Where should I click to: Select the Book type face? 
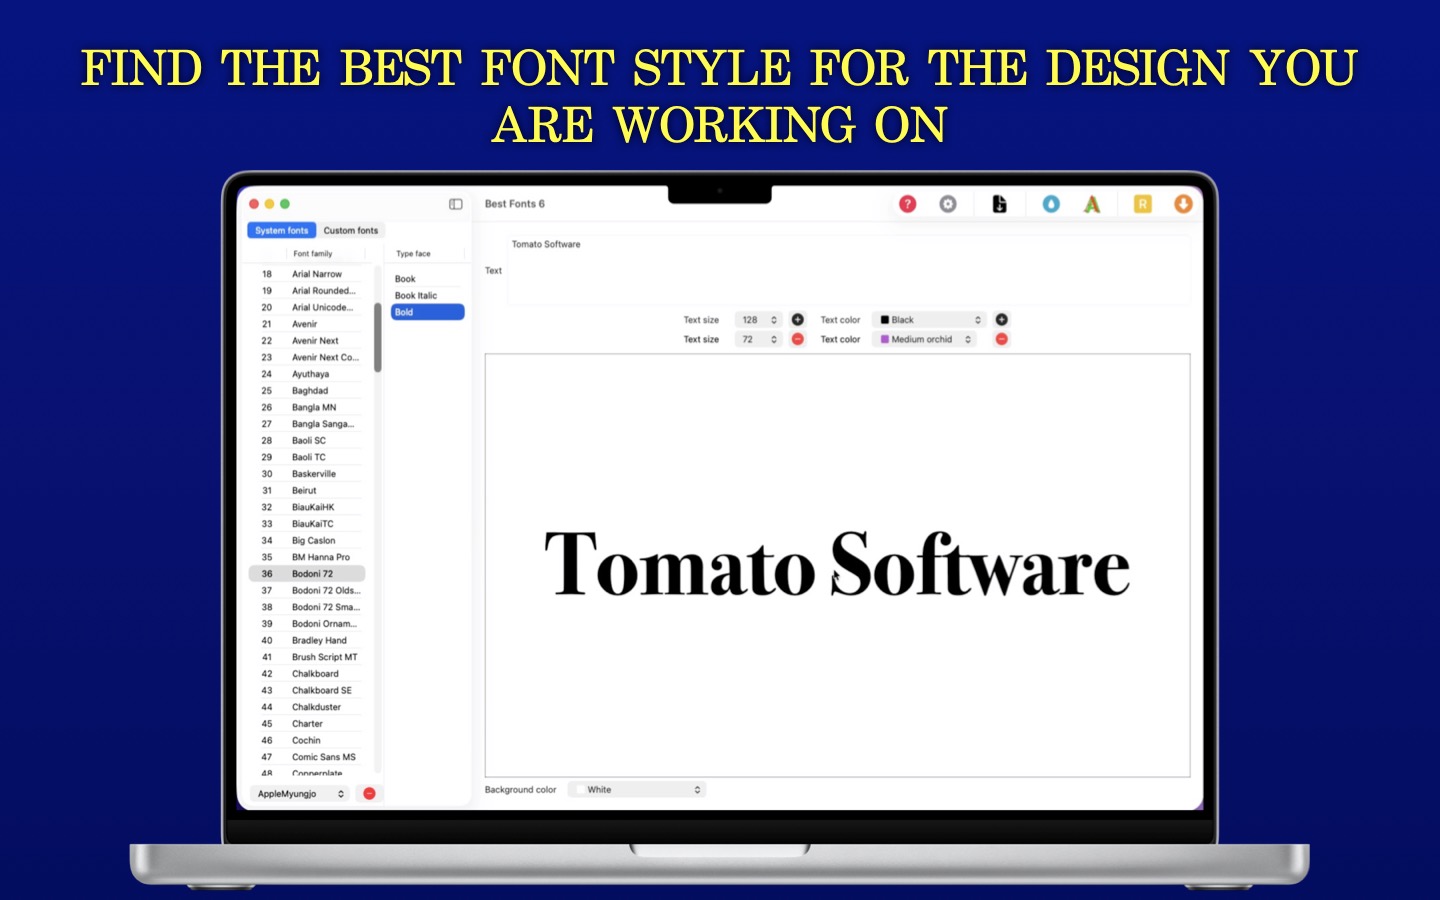click(x=427, y=279)
